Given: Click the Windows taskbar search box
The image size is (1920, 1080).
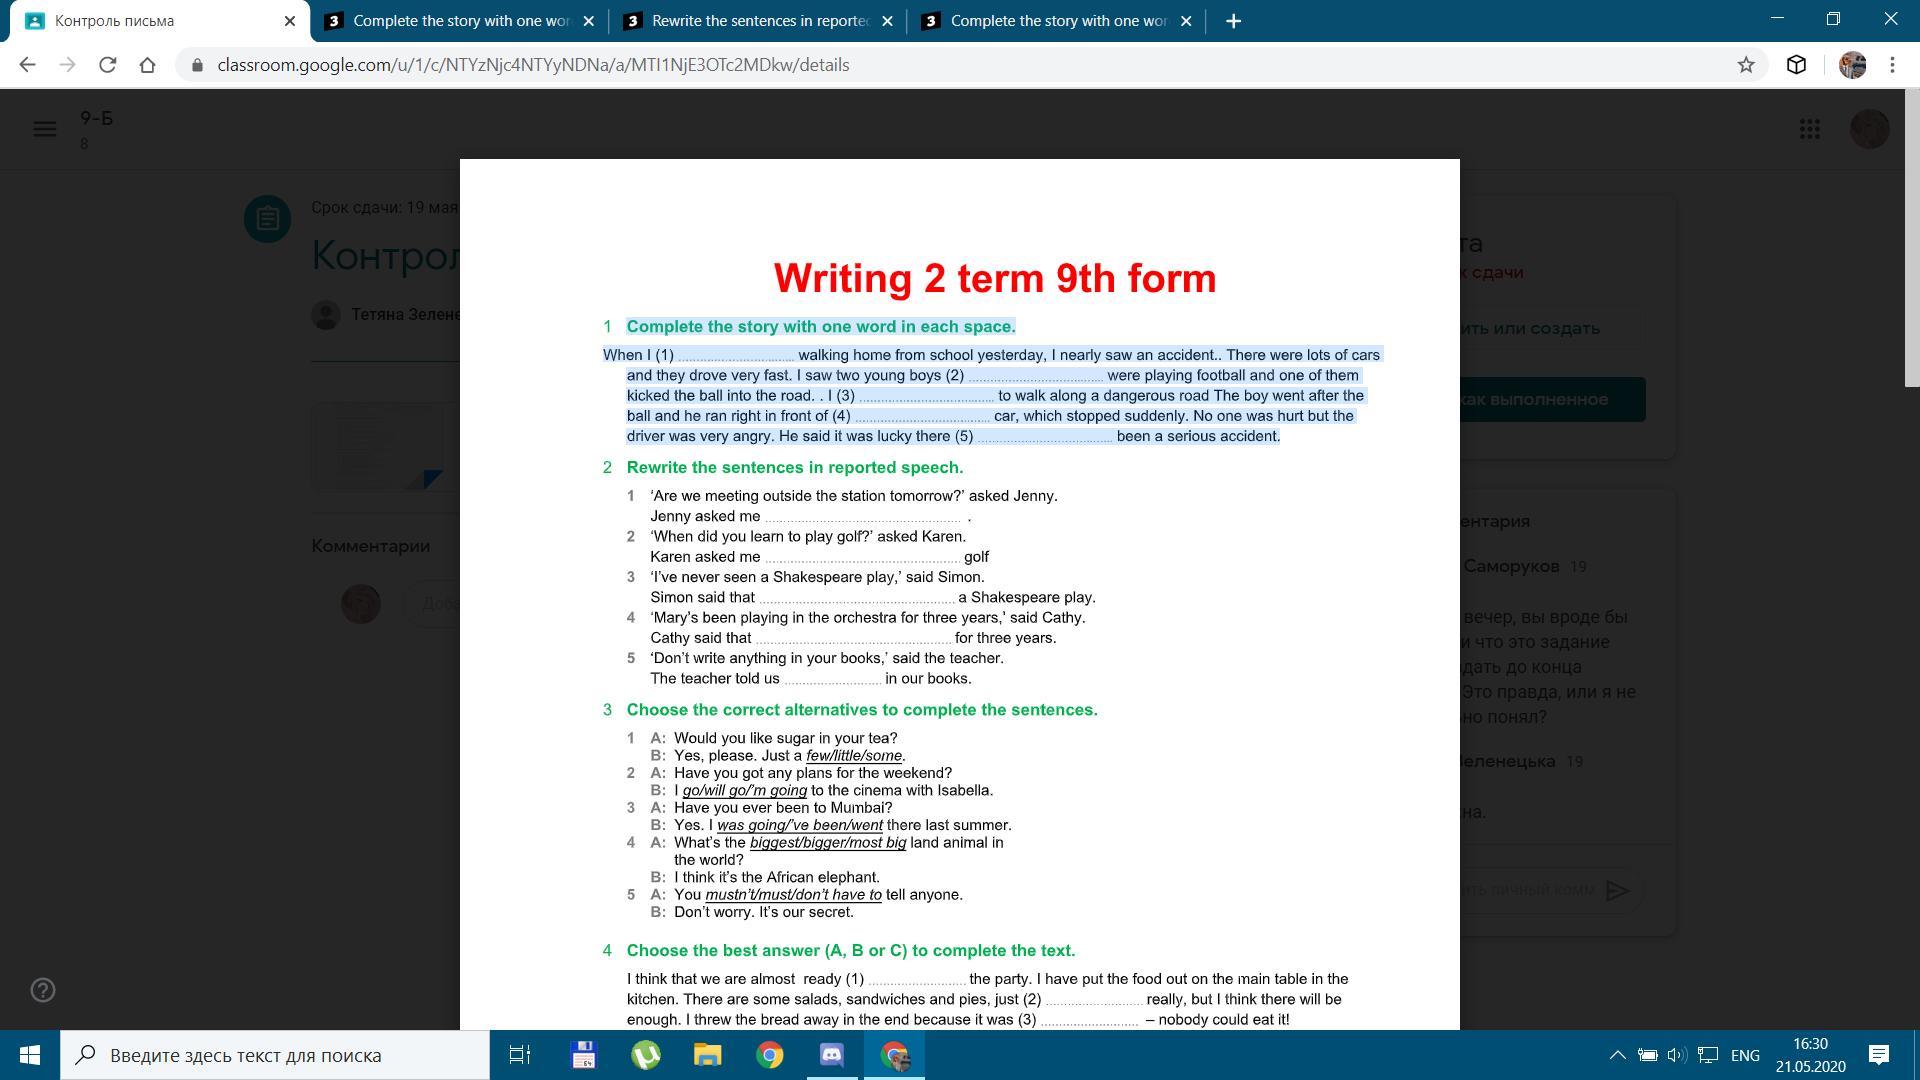Looking at the screenshot, I should pyautogui.click(x=275, y=1055).
